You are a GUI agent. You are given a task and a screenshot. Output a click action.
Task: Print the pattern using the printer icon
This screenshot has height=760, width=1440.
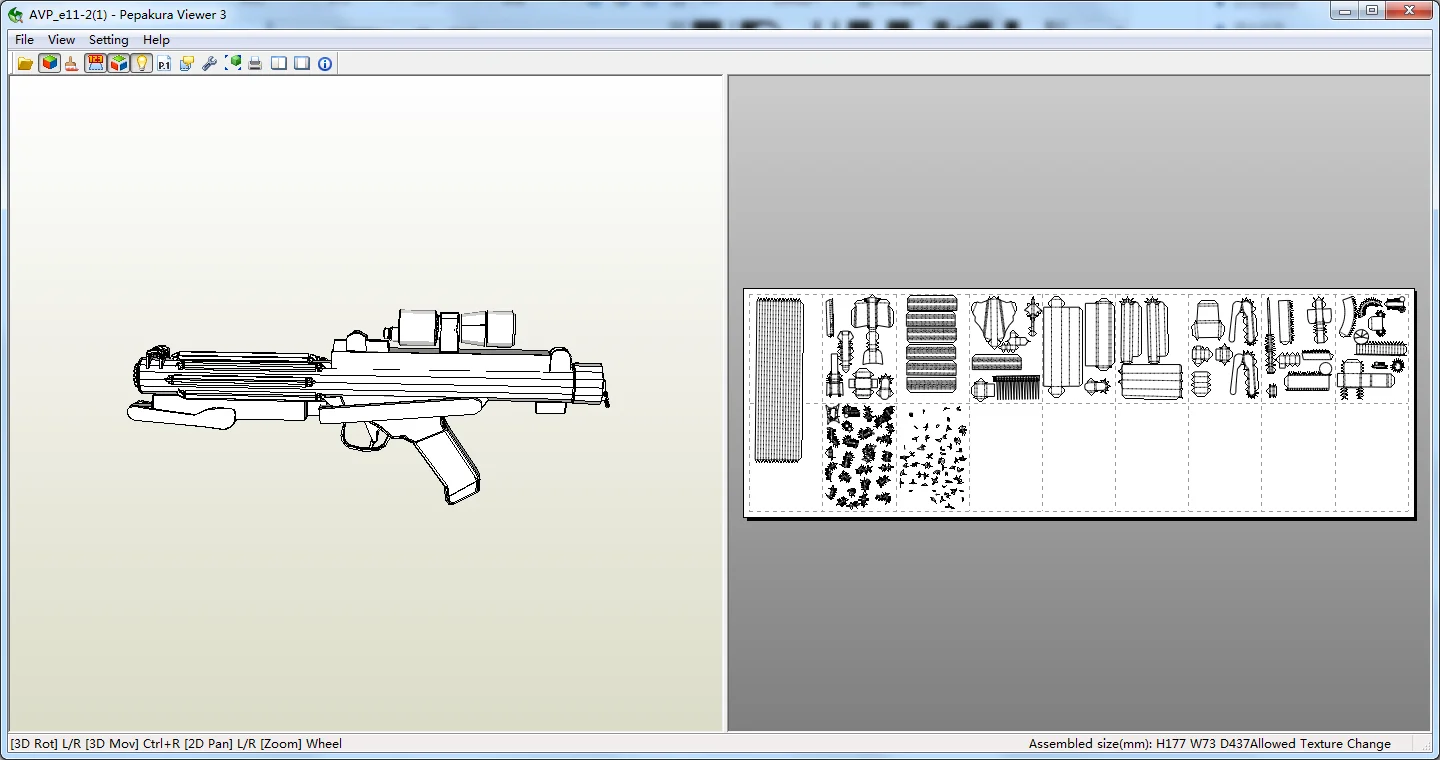[256, 64]
